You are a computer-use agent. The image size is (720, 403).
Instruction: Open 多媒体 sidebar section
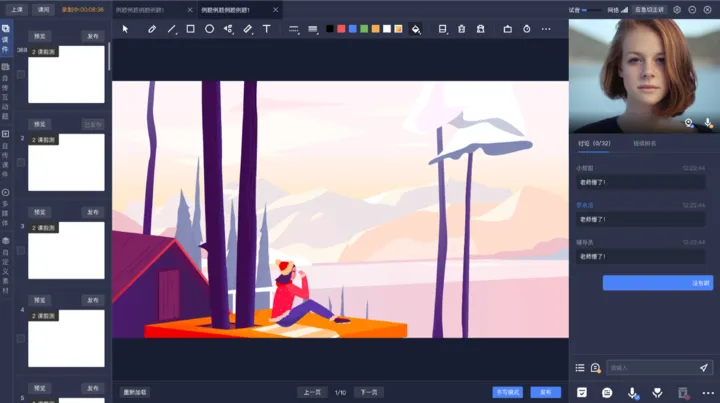pyautogui.click(x=6, y=208)
